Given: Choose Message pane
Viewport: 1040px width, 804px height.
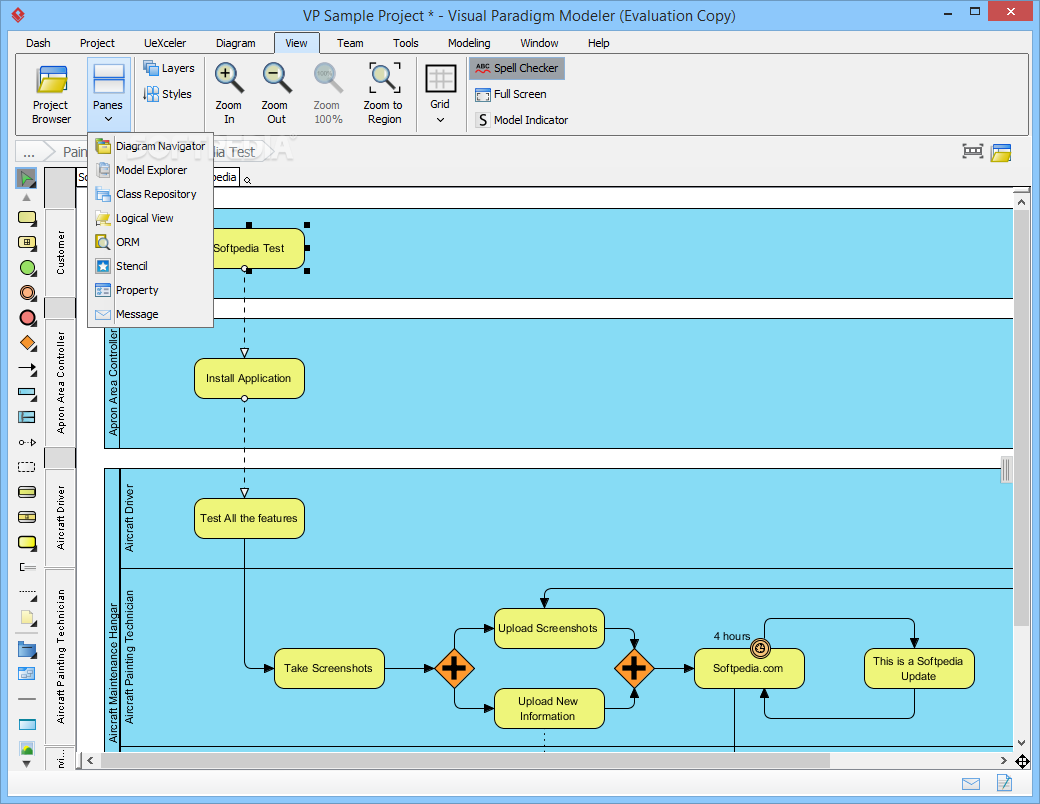Looking at the screenshot, I should pos(151,314).
